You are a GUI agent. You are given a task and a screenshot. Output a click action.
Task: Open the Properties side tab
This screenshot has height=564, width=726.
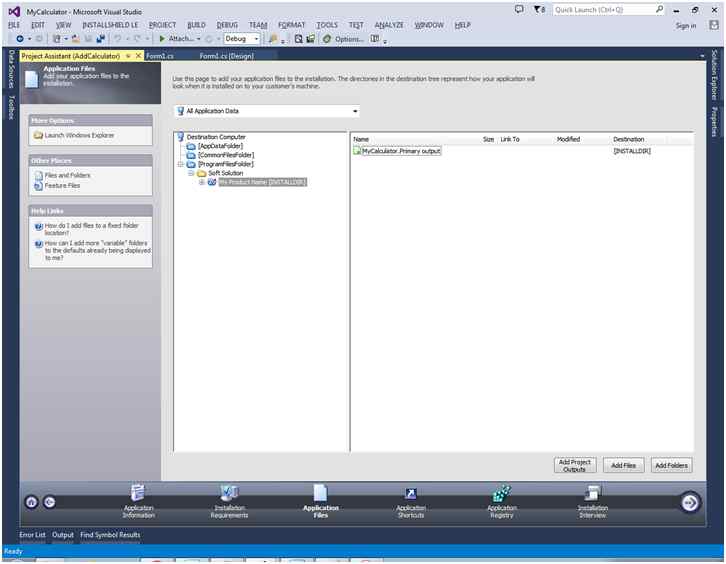click(714, 122)
